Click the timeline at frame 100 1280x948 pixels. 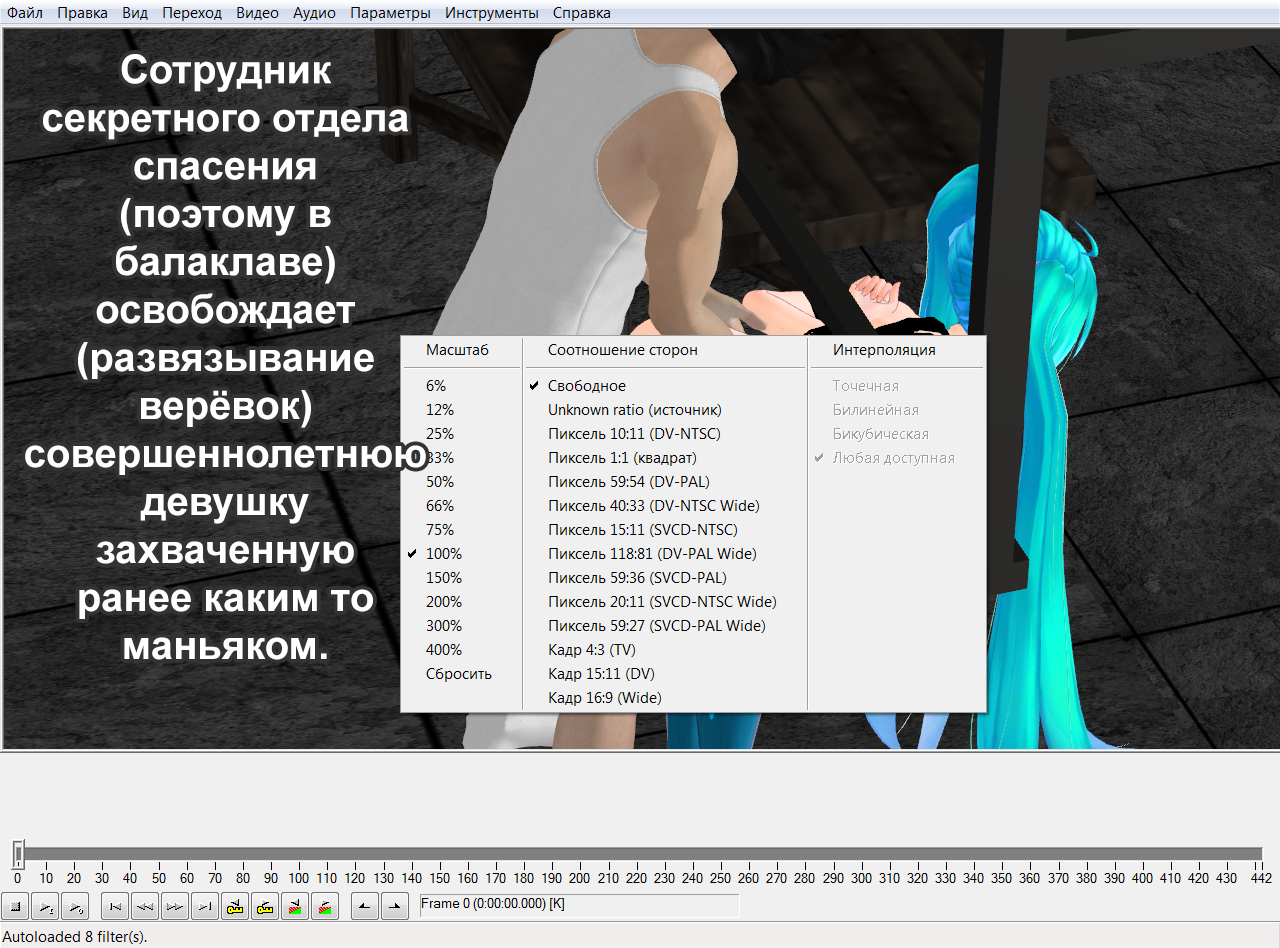pos(299,878)
